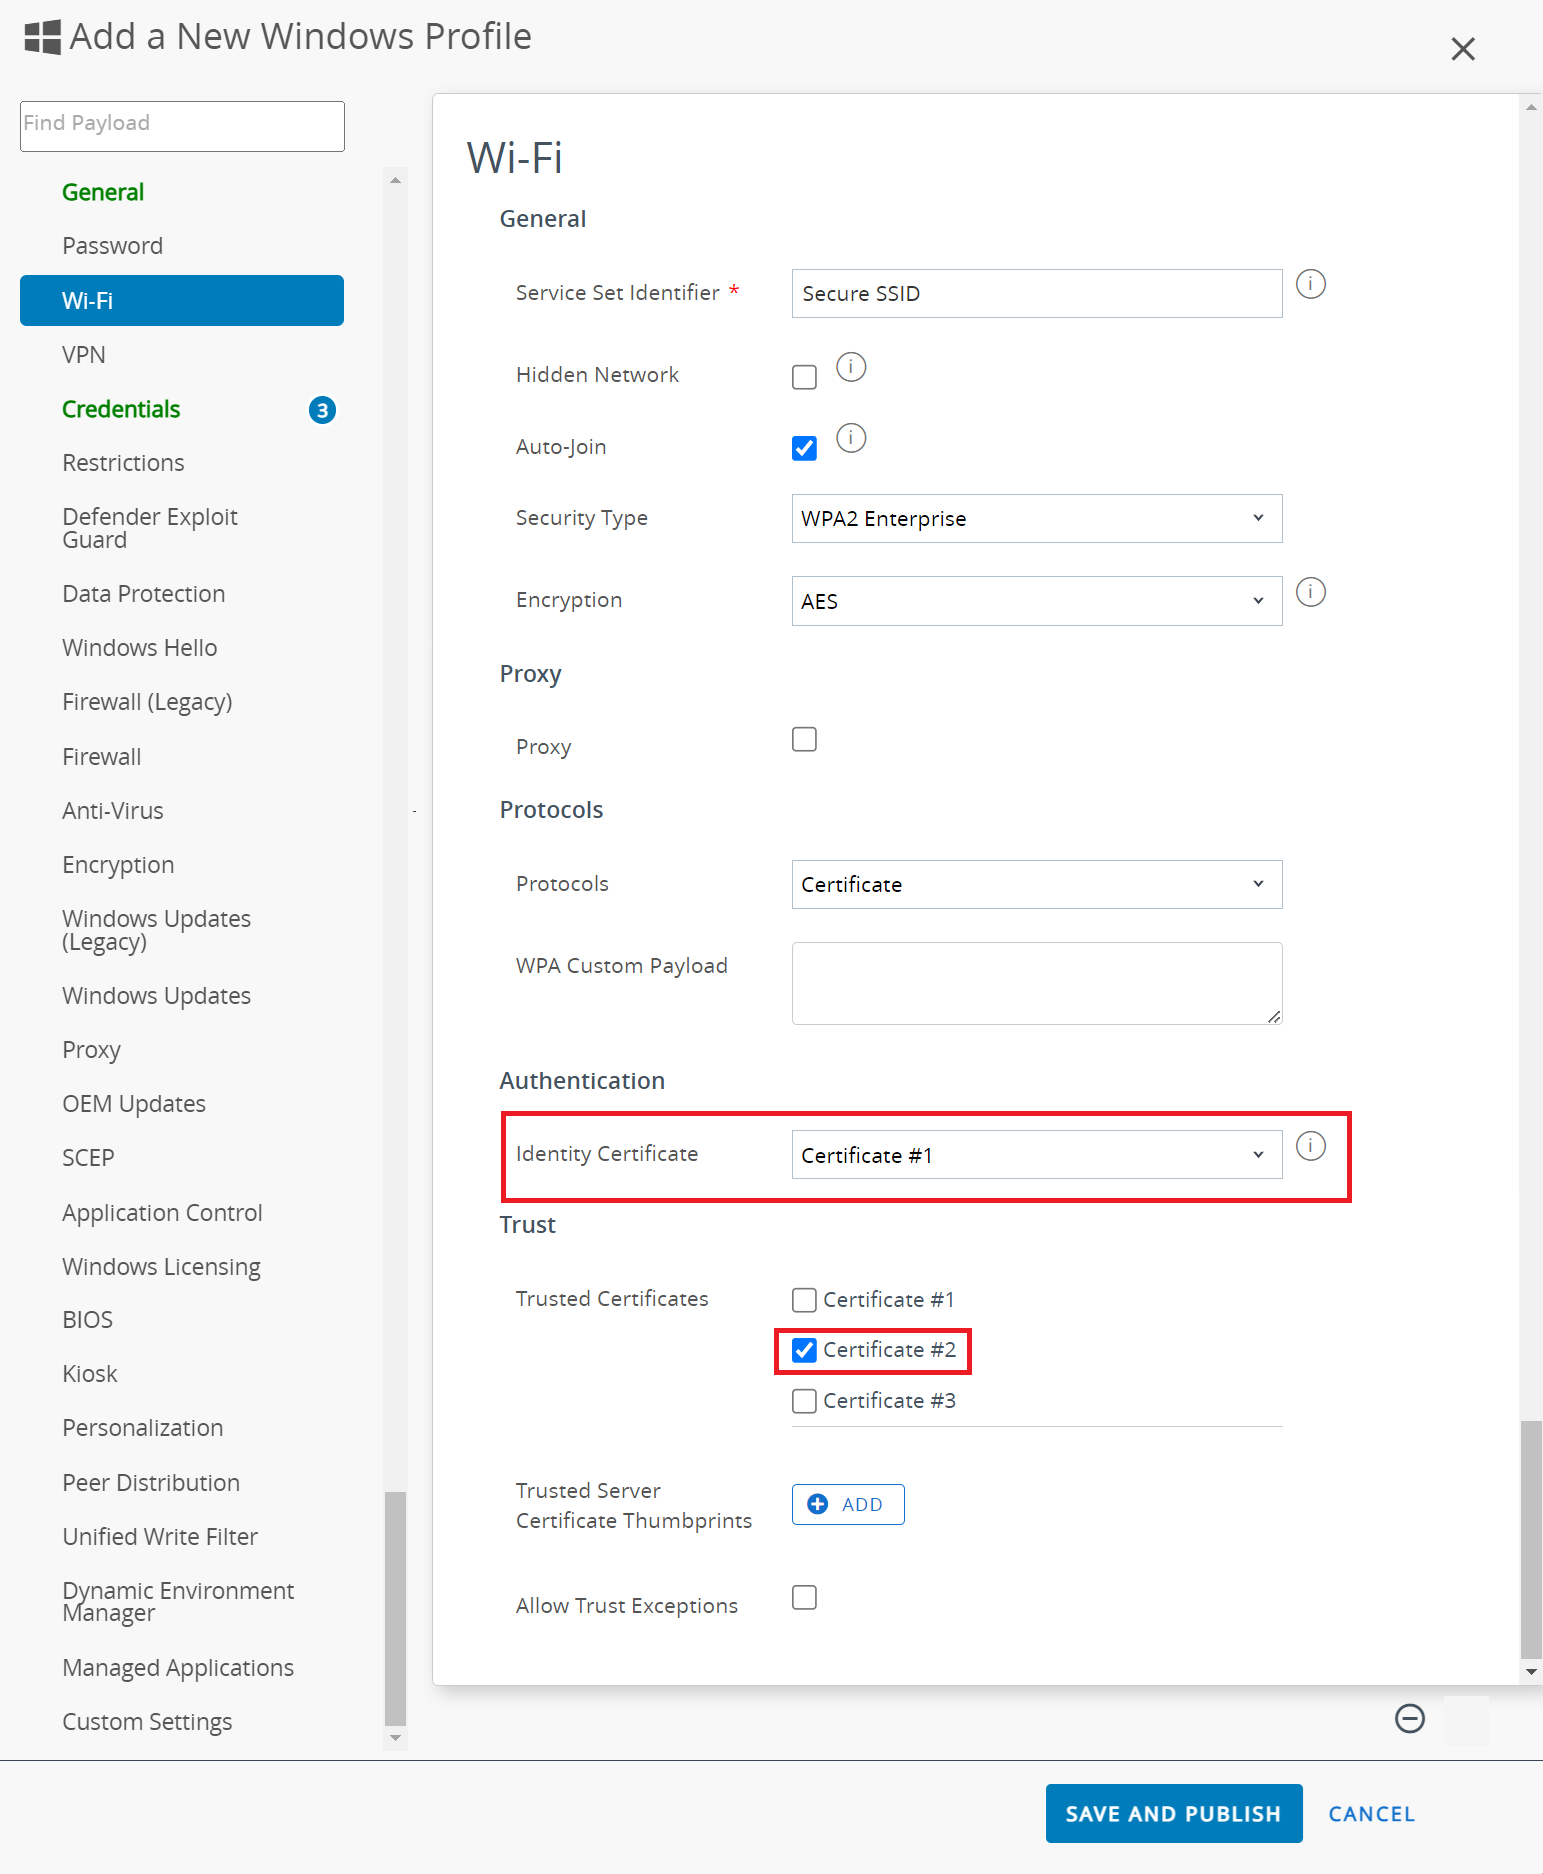The image size is (1543, 1874).
Task: Click info icon next to Service Set Identifier
Action: pyautogui.click(x=1310, y=285)
